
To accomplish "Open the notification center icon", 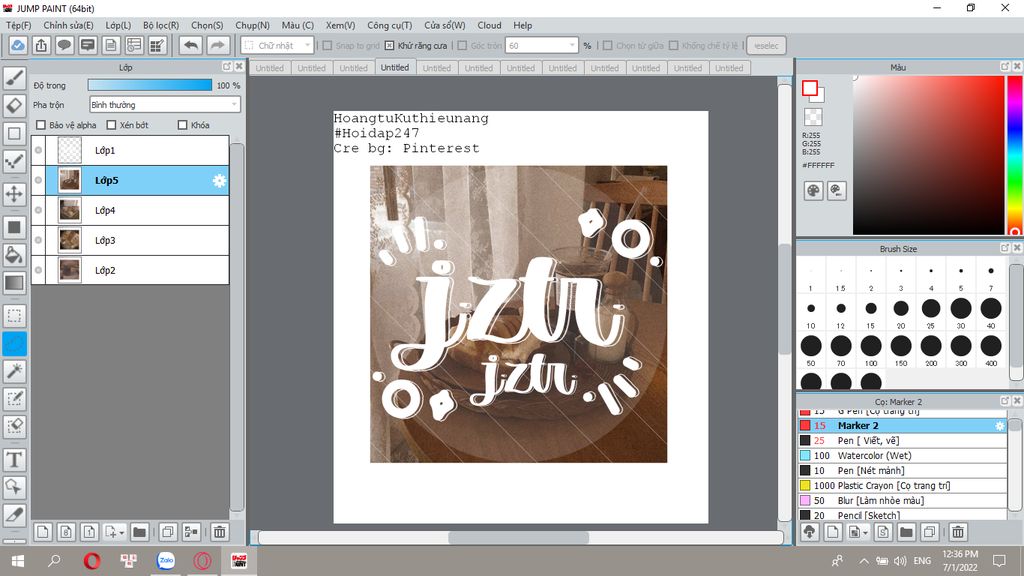I will [x=999, y=561].
